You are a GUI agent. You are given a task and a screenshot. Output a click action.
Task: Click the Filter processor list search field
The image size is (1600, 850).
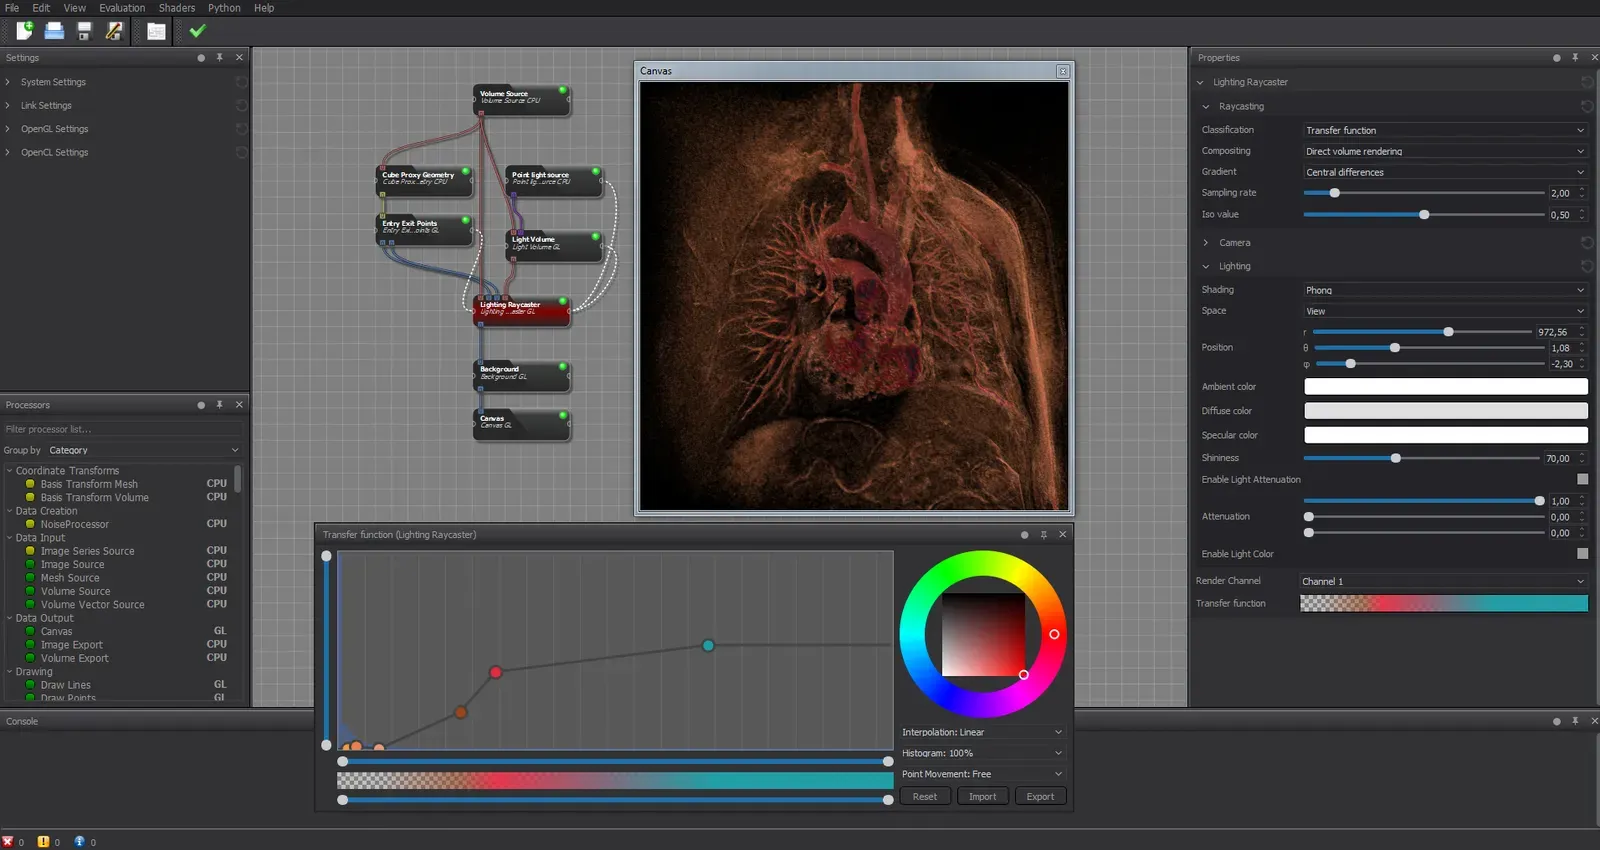coord(120,429)
